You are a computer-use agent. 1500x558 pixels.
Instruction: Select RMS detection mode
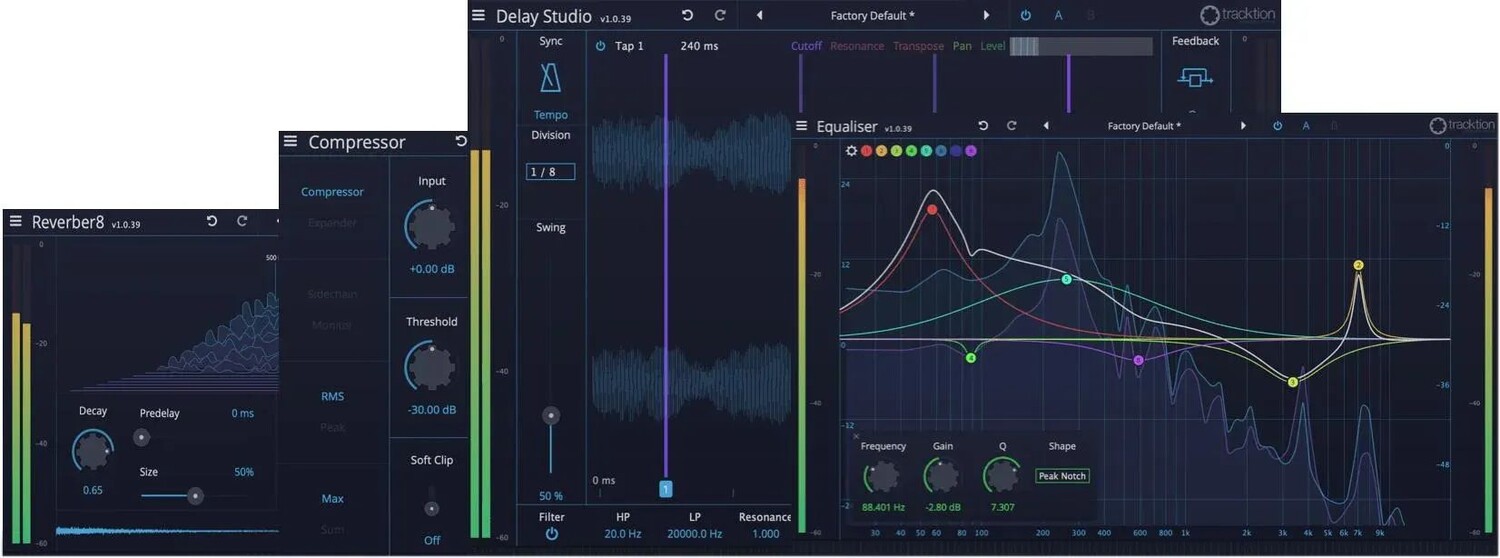[x=333, y=397]
